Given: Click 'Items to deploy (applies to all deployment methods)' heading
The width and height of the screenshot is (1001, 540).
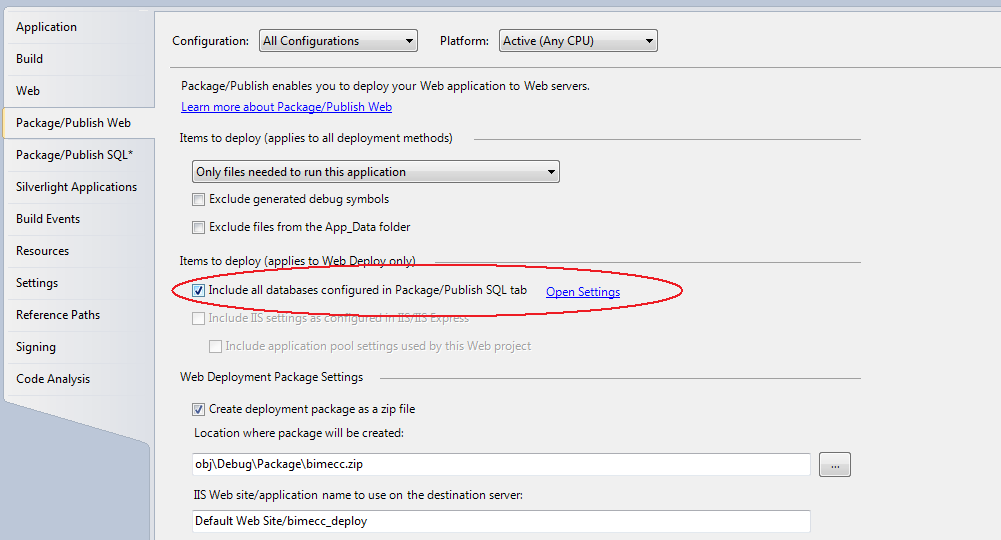Looking at the screenshot, I should coord(316,138).
